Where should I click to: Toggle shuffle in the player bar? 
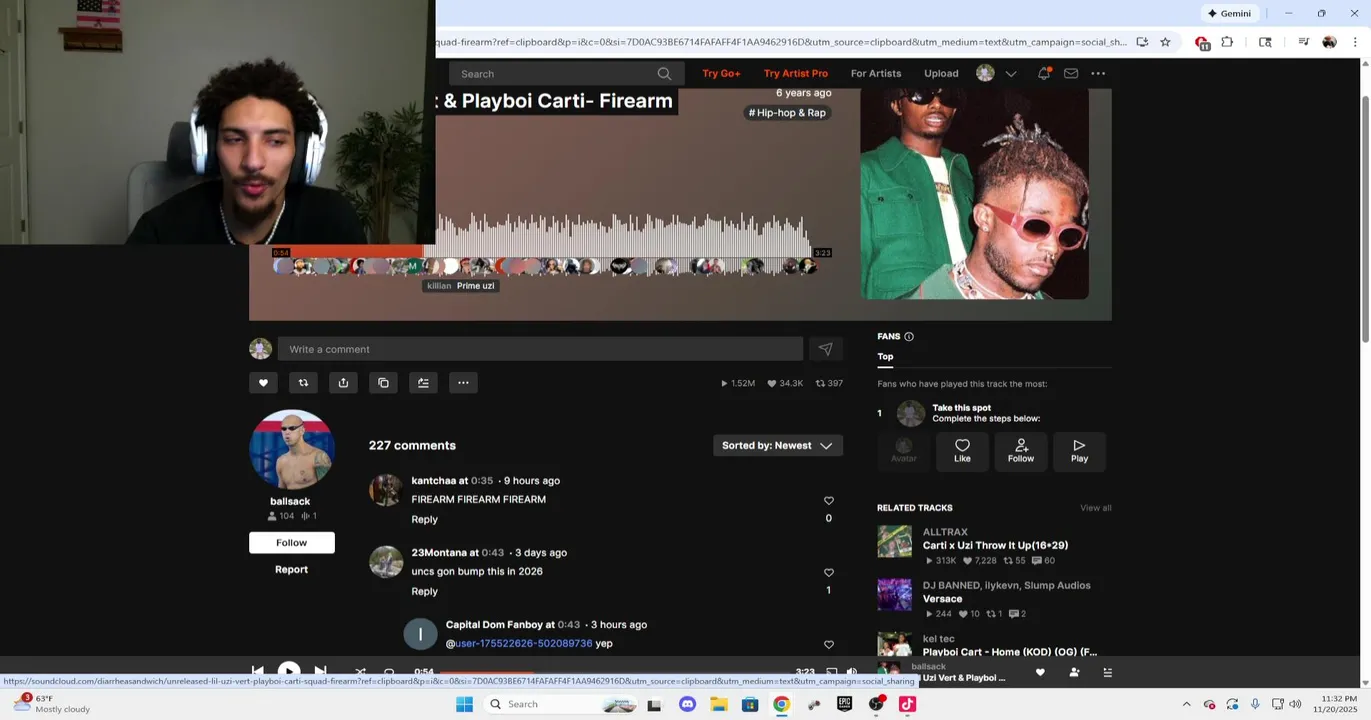[360, 672]
